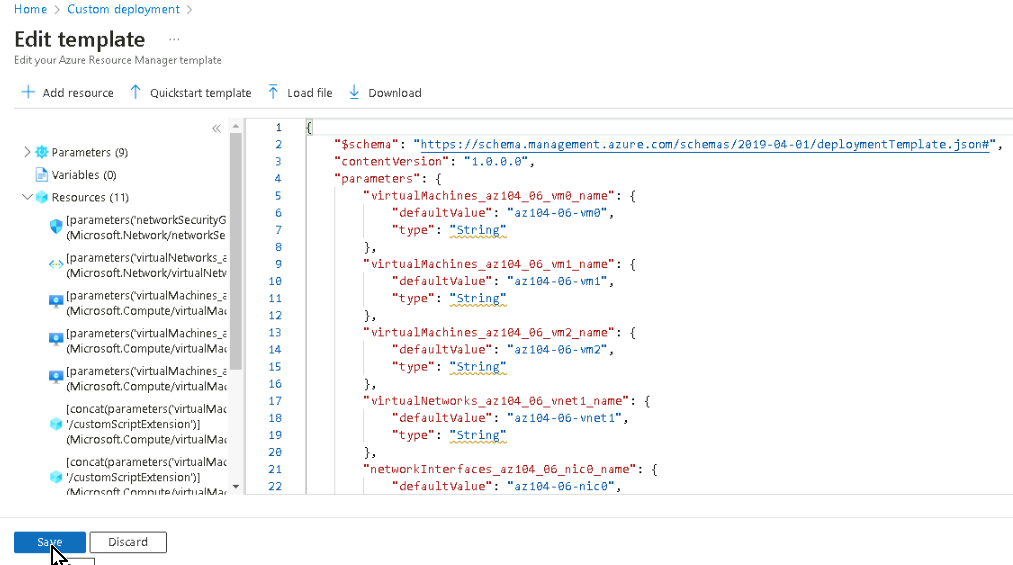
Task: Click the Add resource plus icon
Action: [28, 92]
